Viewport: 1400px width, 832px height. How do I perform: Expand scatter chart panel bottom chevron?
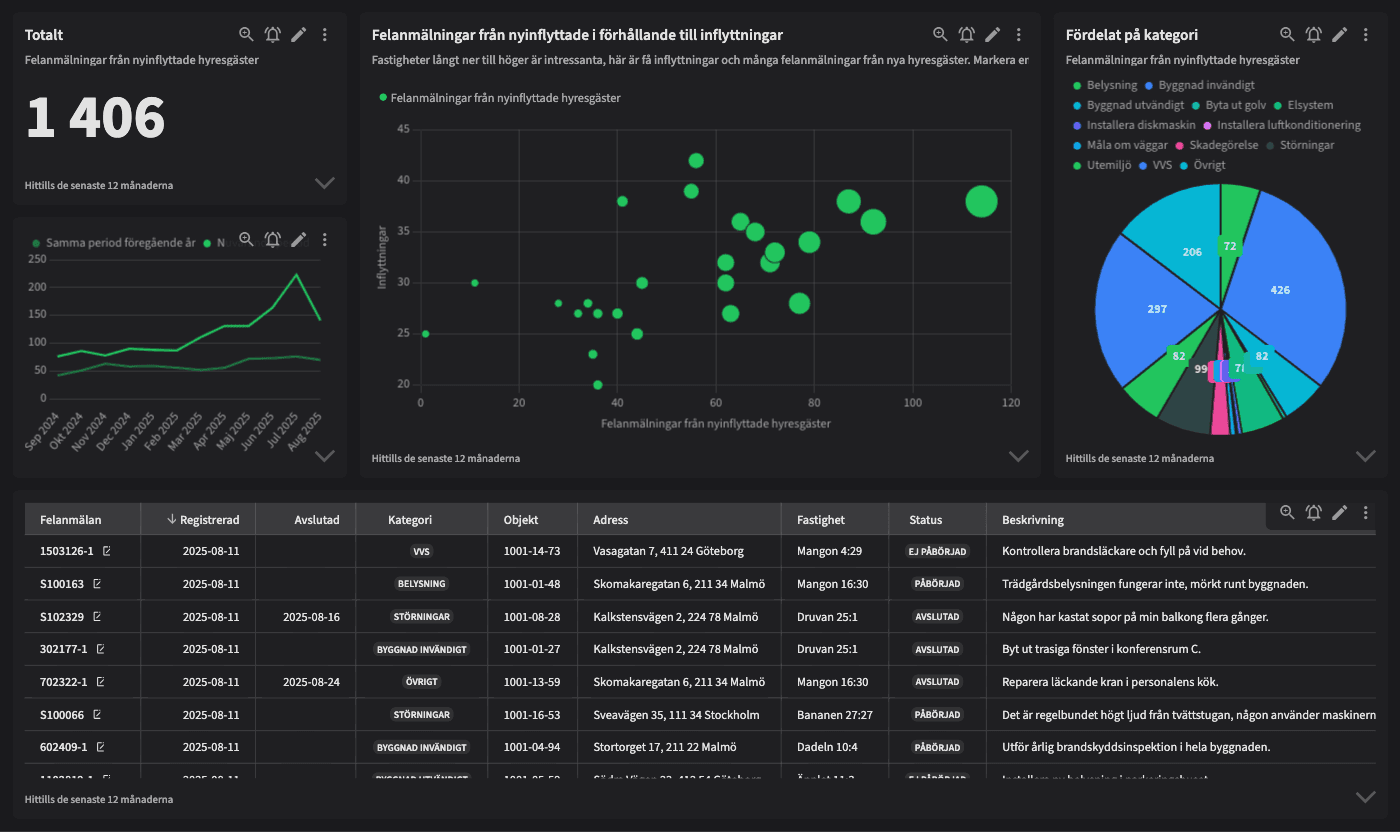(1018, 456)
